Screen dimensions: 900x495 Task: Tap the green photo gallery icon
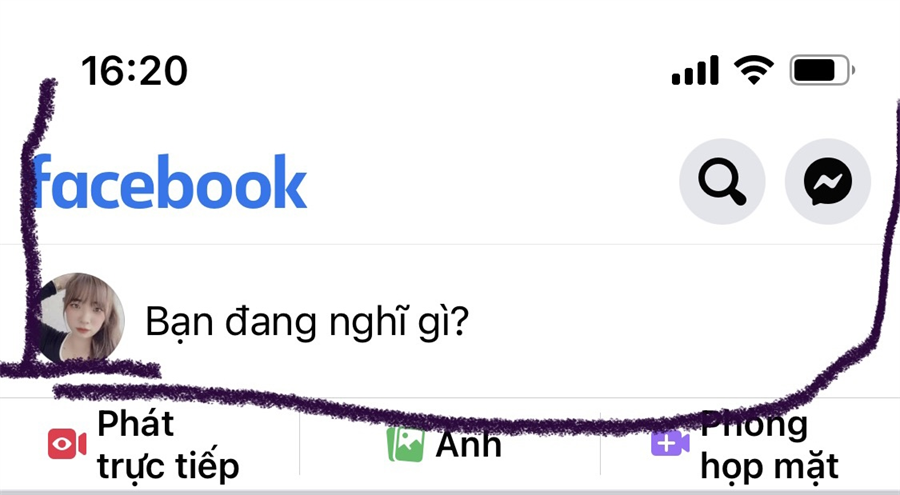point(406,444)
